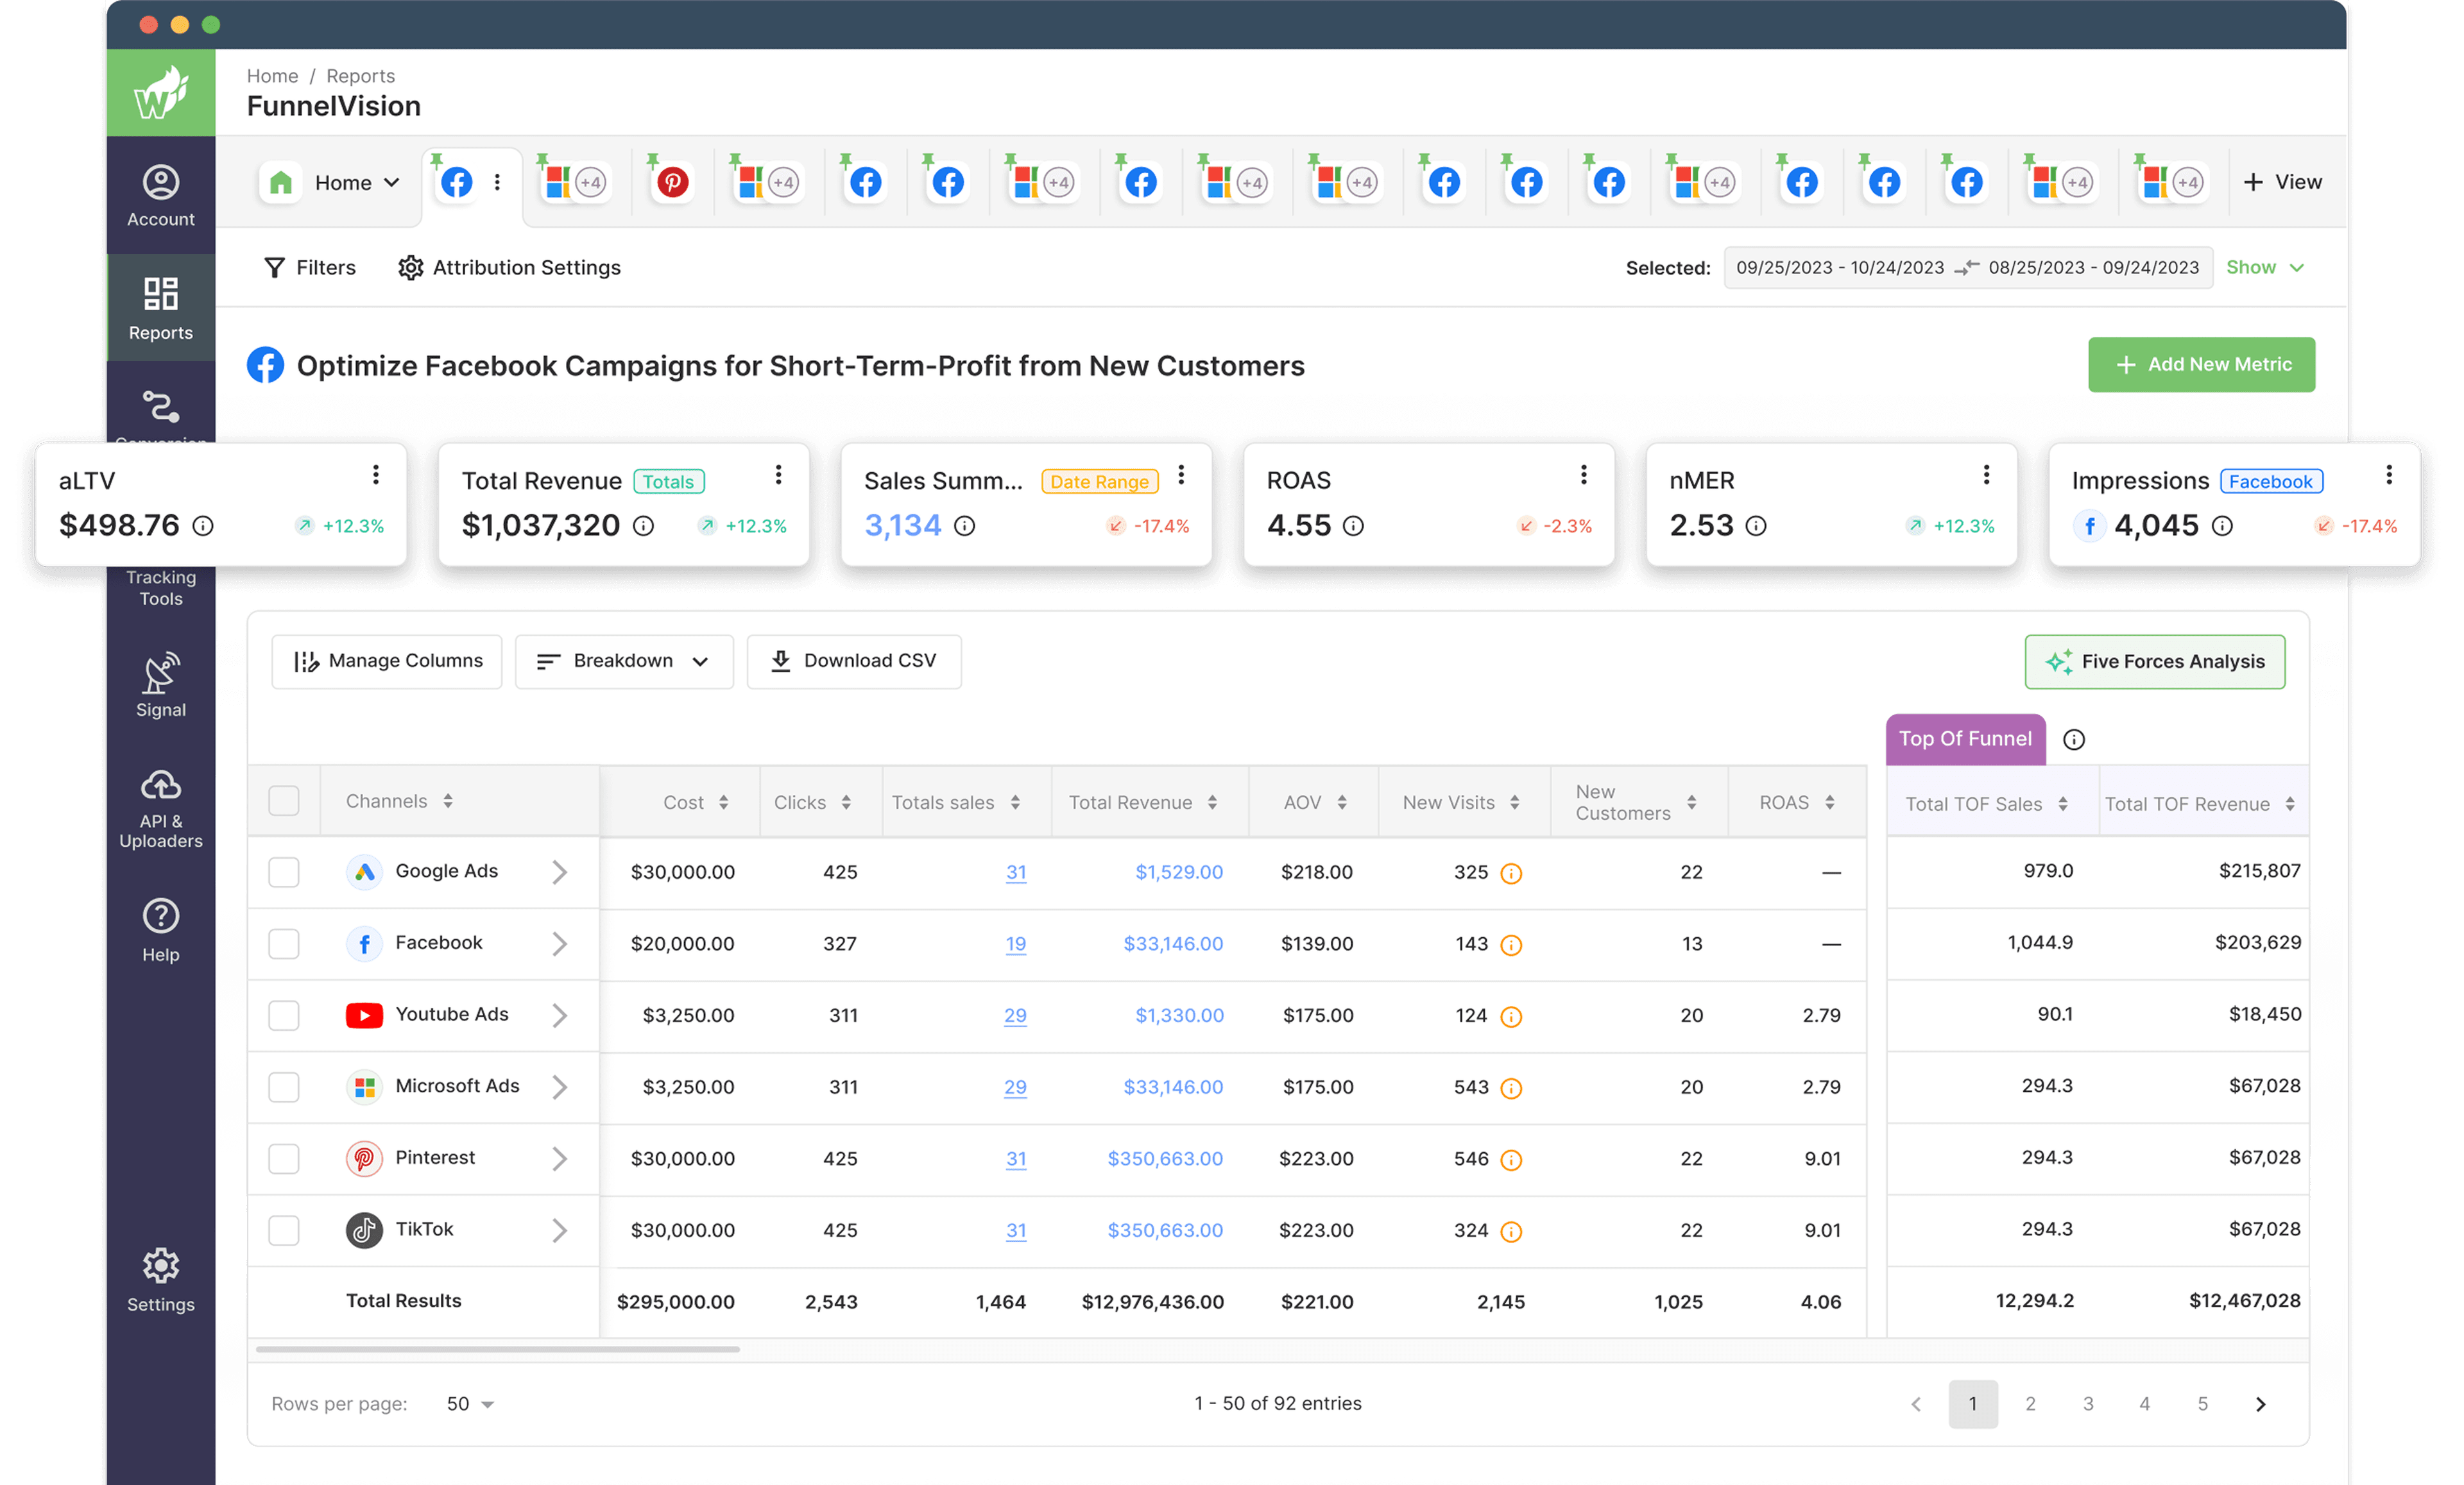Navigate to Reports via the breadcrumb
The image size is (2464, 1485).
click(360, 75)
